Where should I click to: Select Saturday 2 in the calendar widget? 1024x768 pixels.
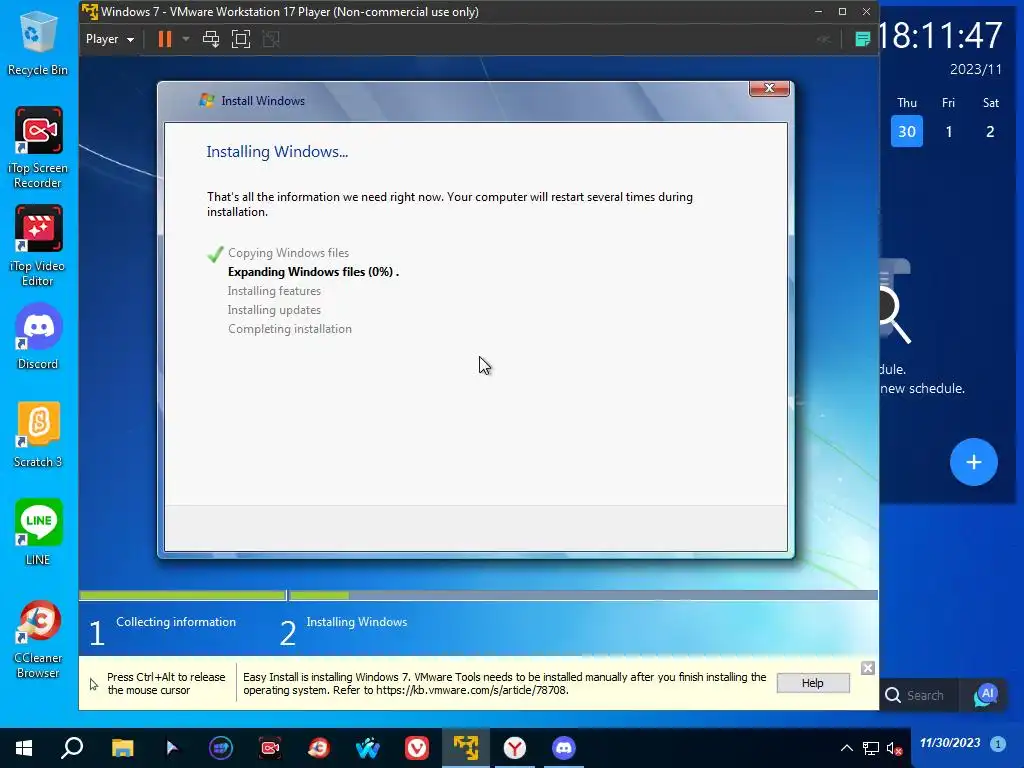[x=990, y=131]
